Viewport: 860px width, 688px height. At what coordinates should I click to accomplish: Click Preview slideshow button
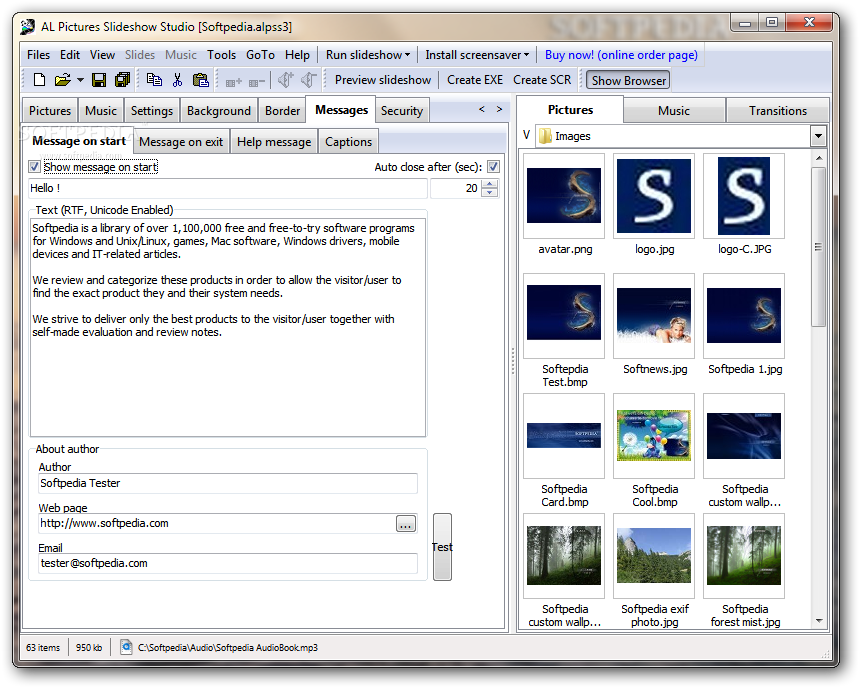point(383,80)
